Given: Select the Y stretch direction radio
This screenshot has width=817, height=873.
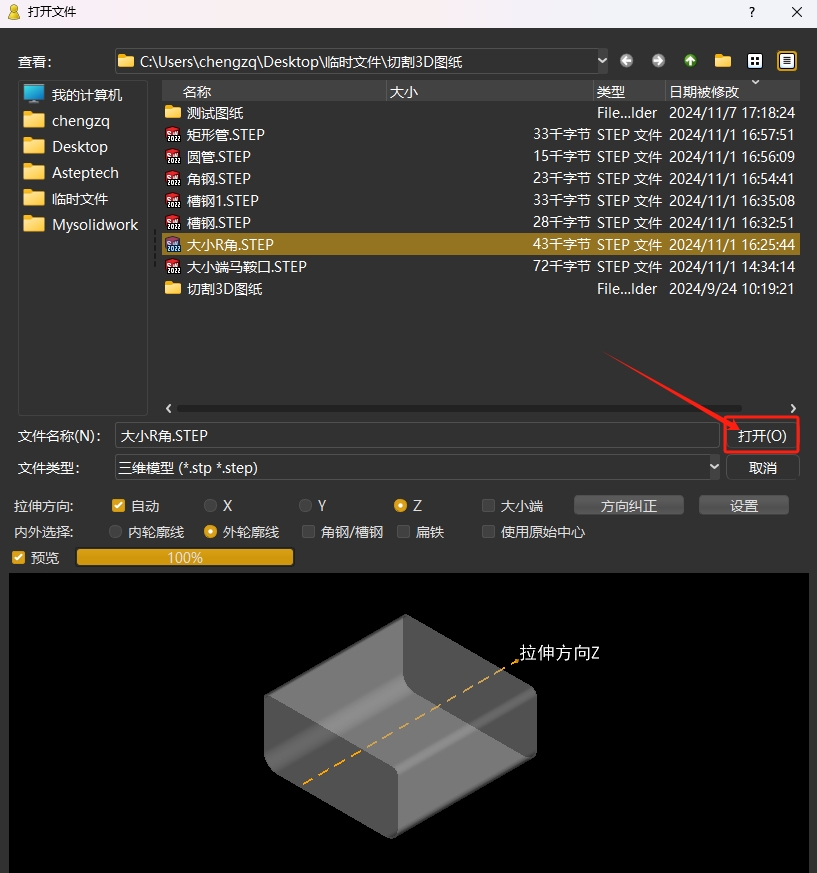Looking at the screenshot, I should point(305,506).
